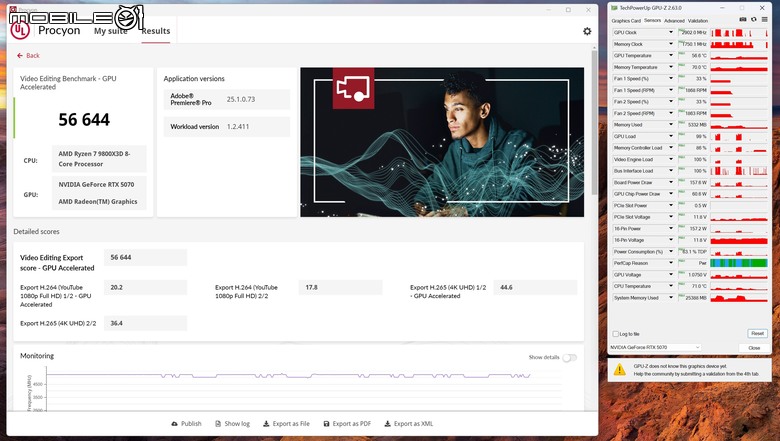
Task: Click Reset button in GPU-Z
Action: (757, 334)
